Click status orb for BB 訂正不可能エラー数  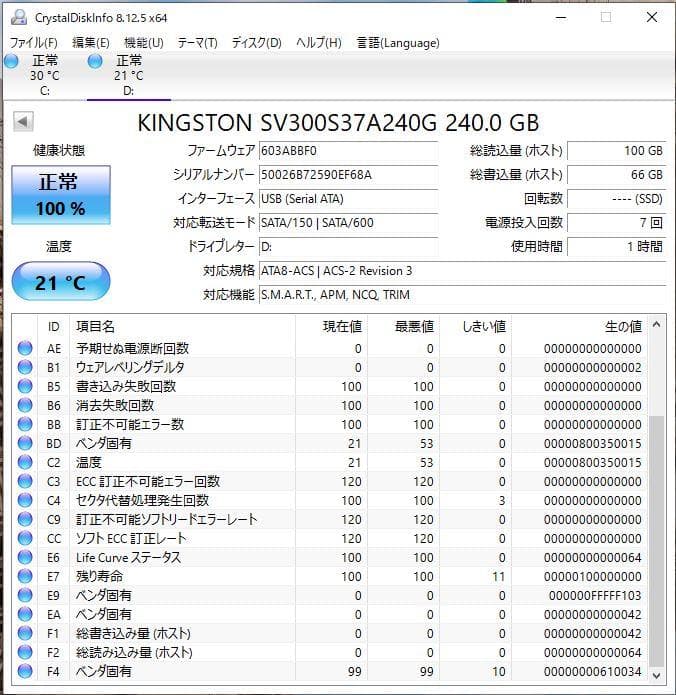click(x=25, y=425)
